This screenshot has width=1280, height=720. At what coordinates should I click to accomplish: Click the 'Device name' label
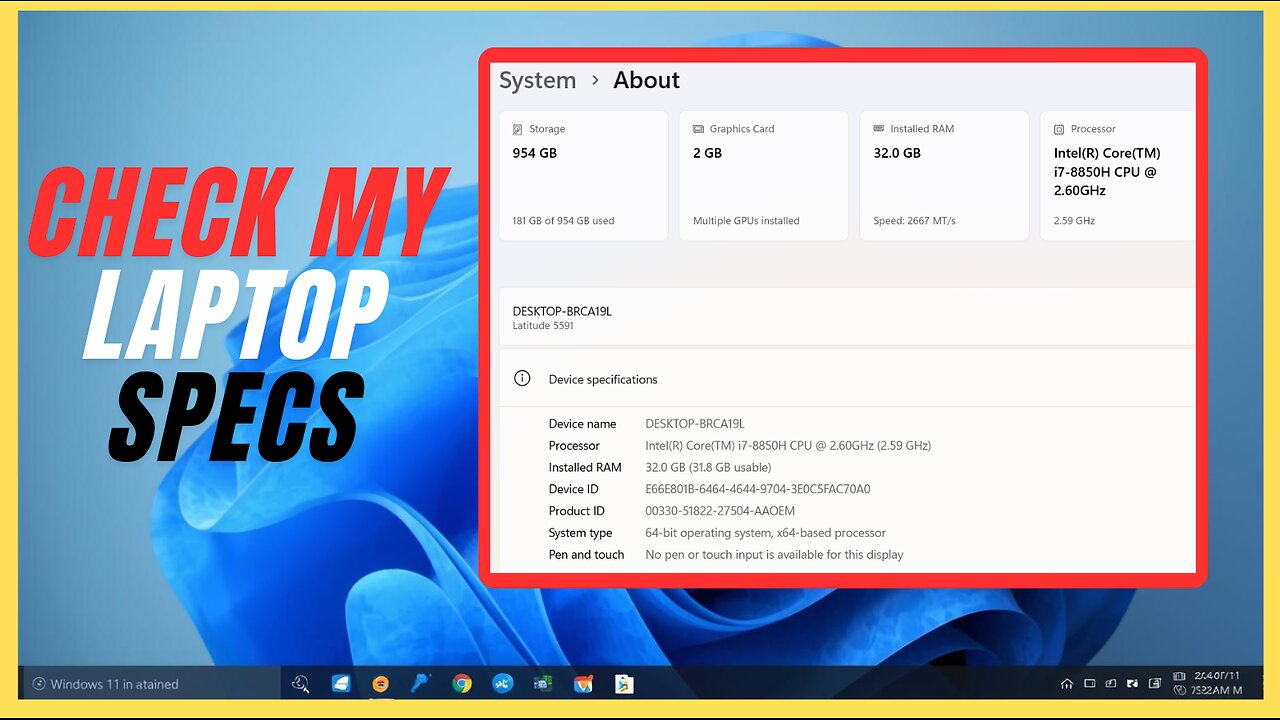click(x=582, y=424)
